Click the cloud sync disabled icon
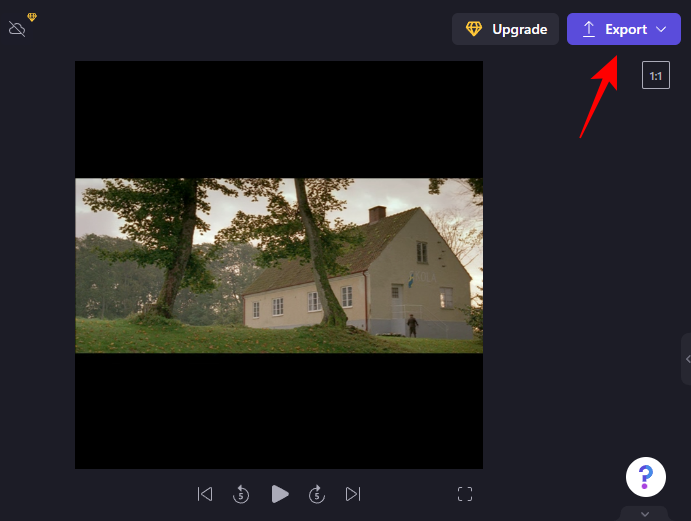The width and height of the screenshot is (691, 521). pyautogui.click(x=17, y=30)
